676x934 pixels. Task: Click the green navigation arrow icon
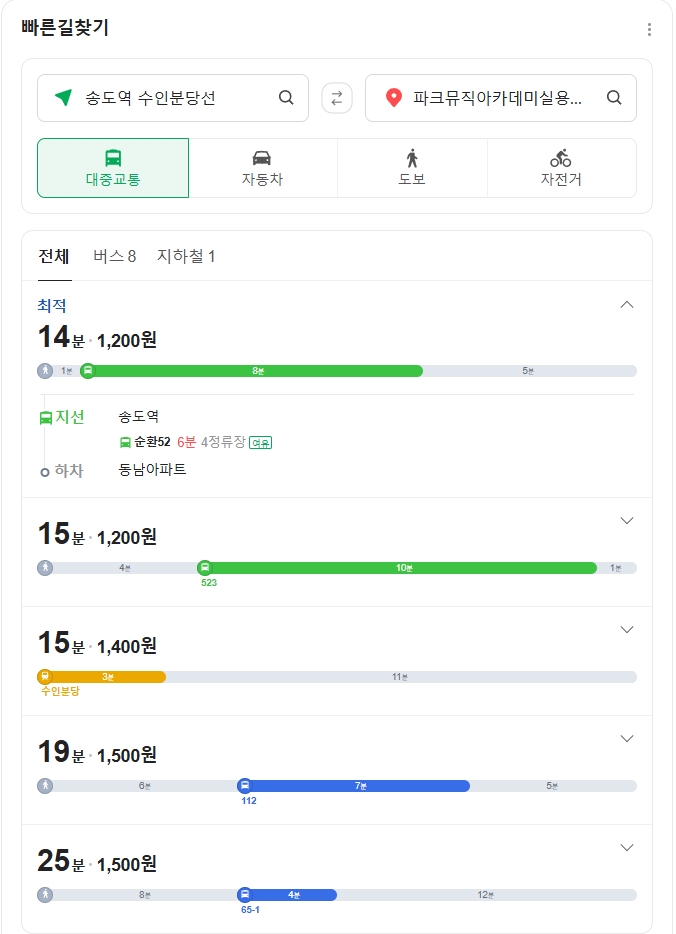pyautogui.click(x=64, y=98)
